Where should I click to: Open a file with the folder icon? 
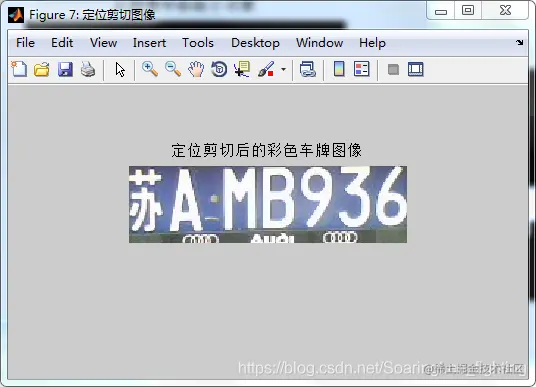[42, 69]
